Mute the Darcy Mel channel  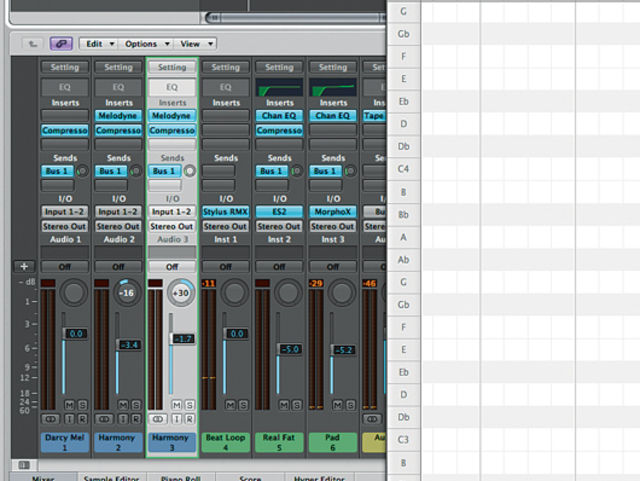coord(69,405)
